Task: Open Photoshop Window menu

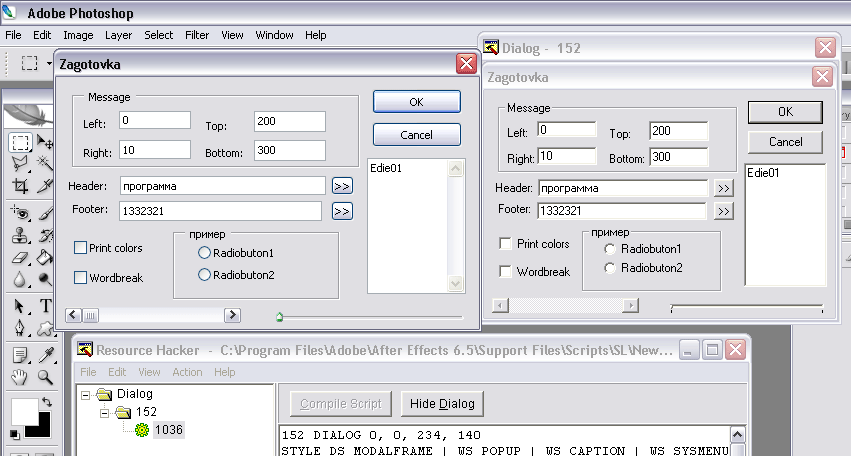Action: coord(274,35)
